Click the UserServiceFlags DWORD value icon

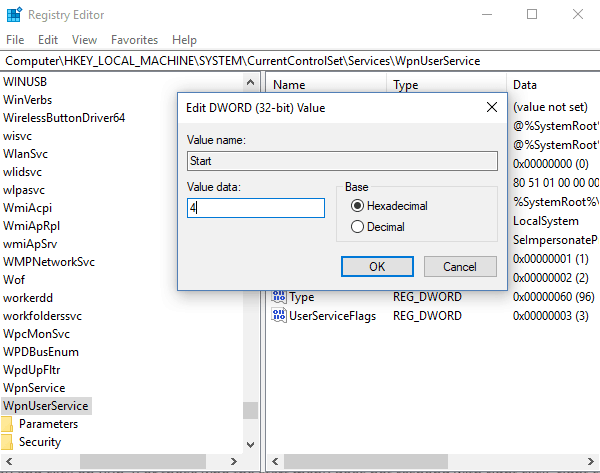[x=279, y=316]
